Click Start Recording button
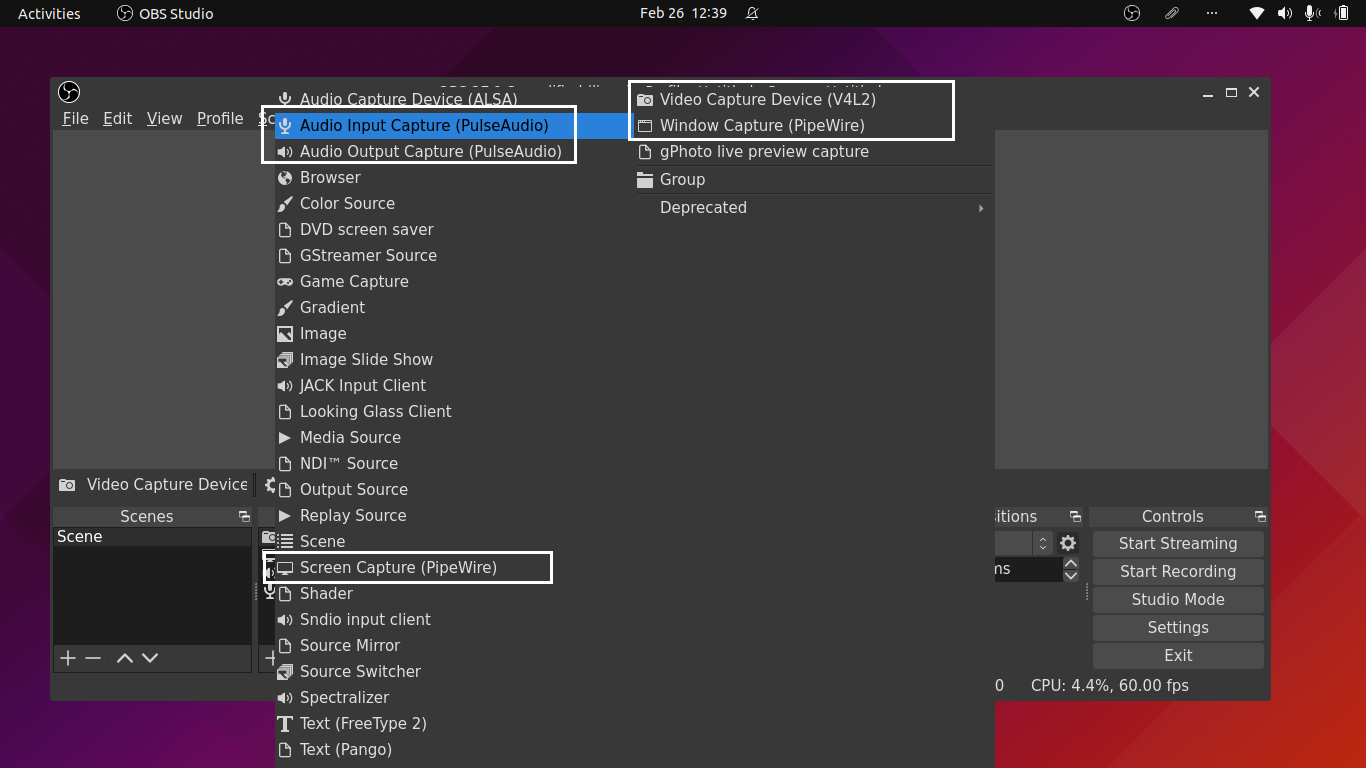This screenshot has height=768, width=1366. [1178, 572]
